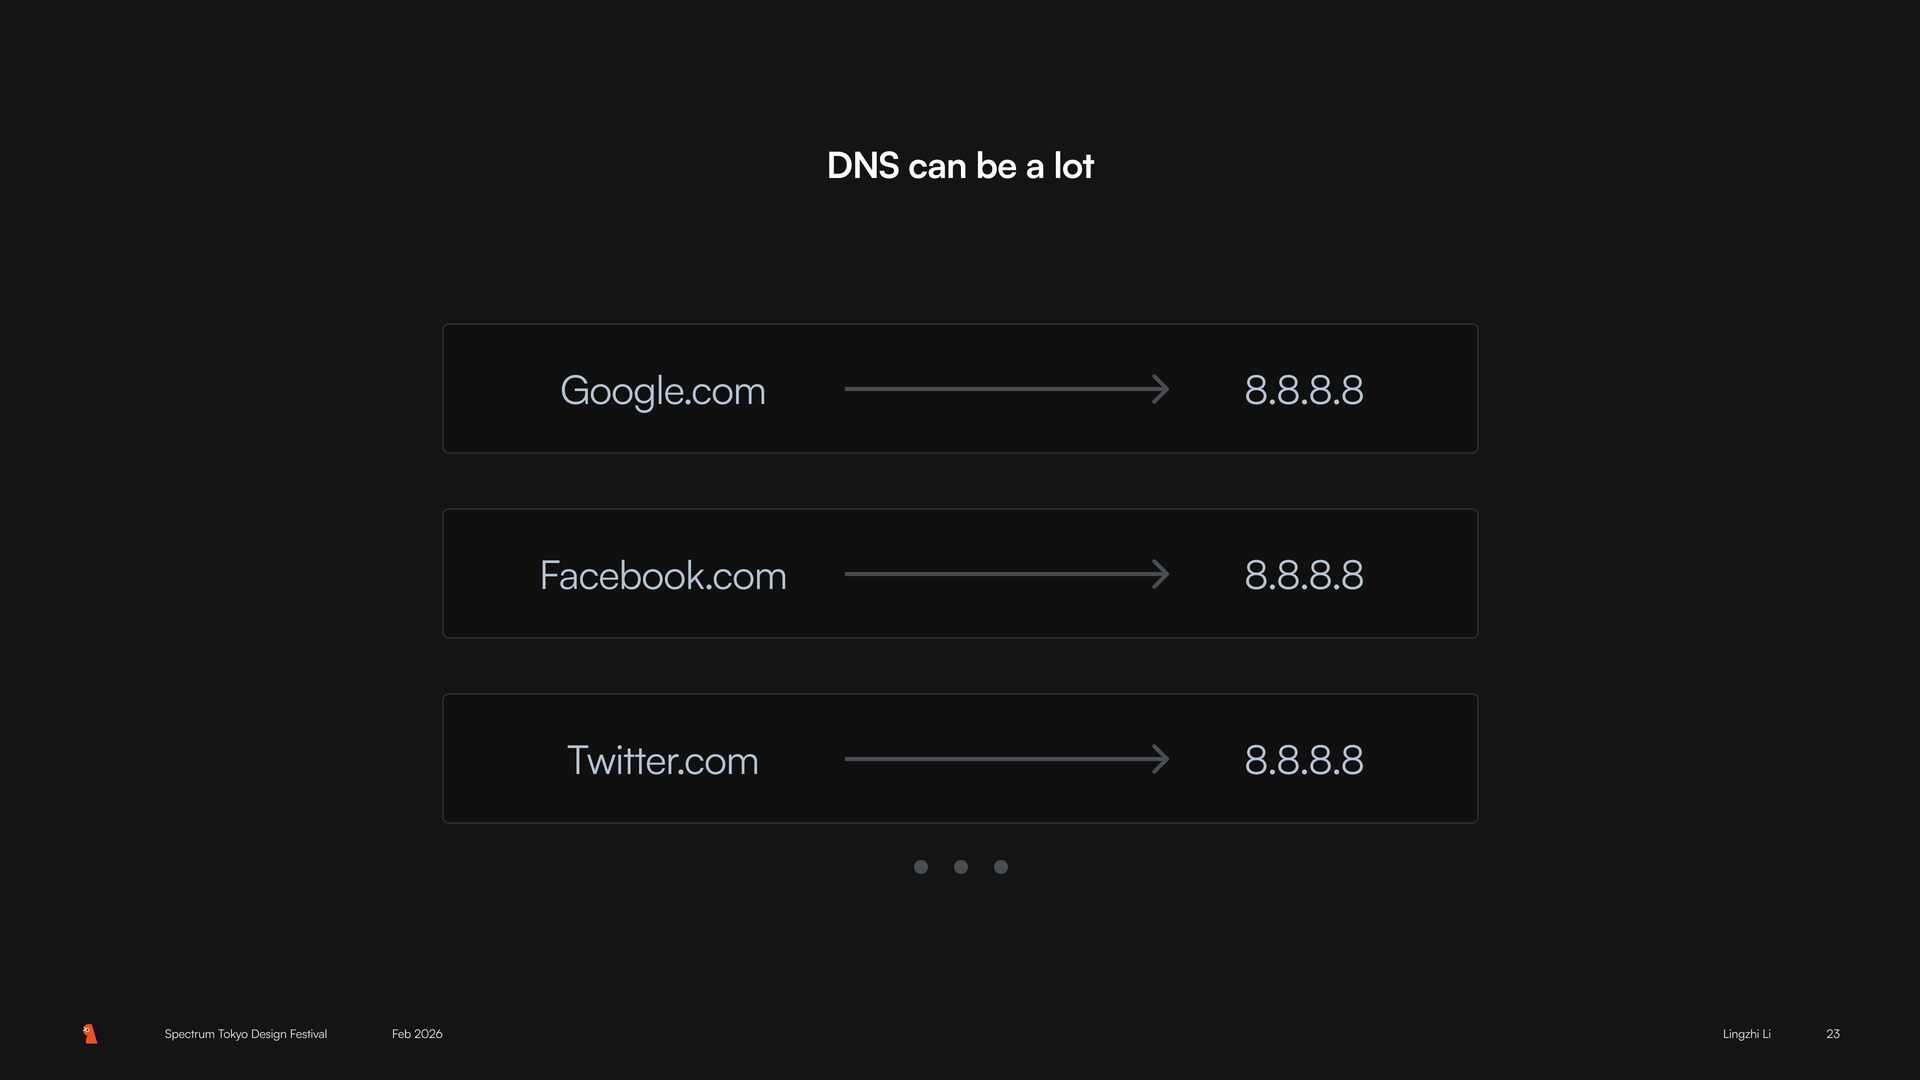
Task: Select the slide title "DNS can be a lot"
Action: point(960,166)
